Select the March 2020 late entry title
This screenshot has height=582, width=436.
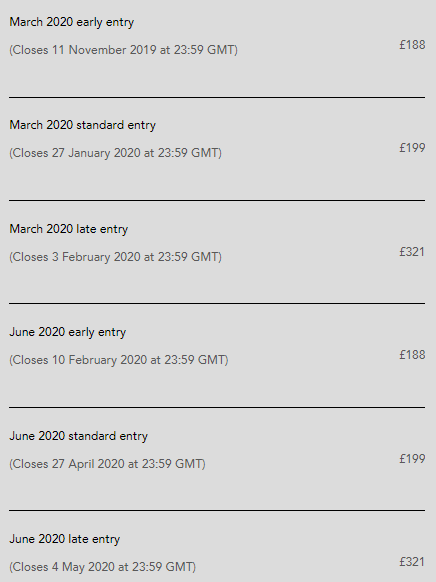pyautogui.click(x=69, y=229)
